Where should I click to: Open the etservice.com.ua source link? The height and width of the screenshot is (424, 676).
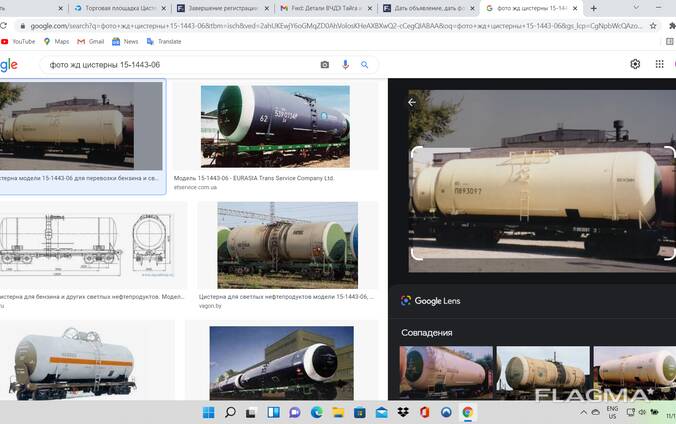[x=195, y=187]
